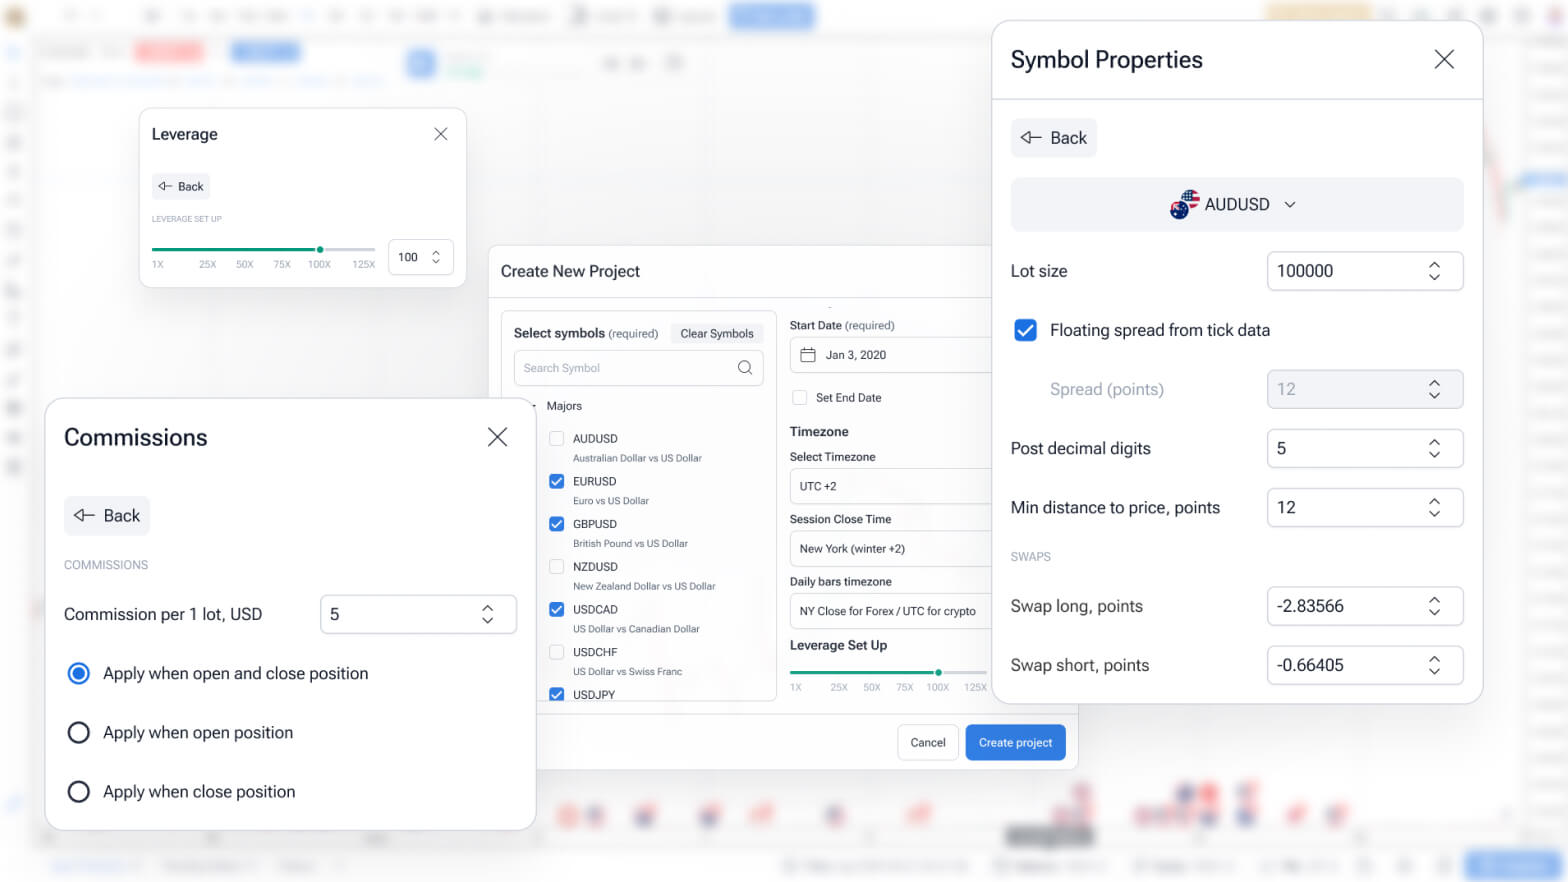
Task: Close the Leverage dialog
Action: [440, 134]
